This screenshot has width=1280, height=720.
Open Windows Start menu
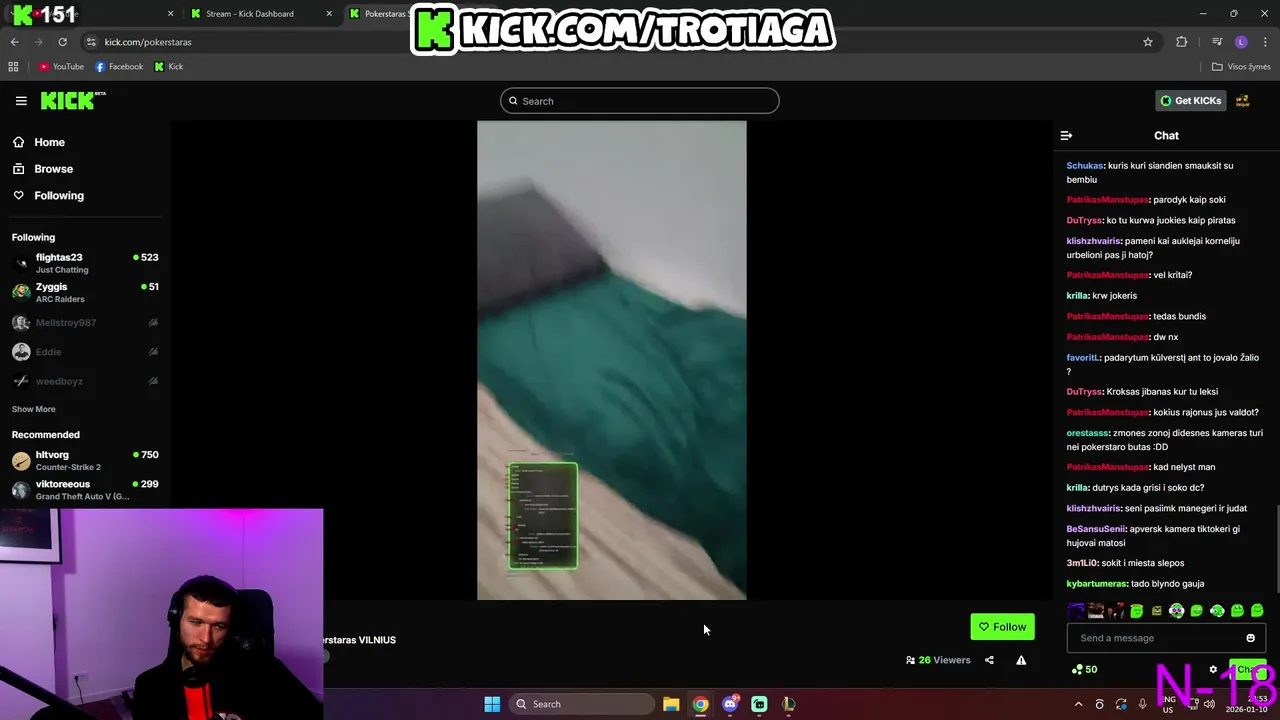pos(492,704)
